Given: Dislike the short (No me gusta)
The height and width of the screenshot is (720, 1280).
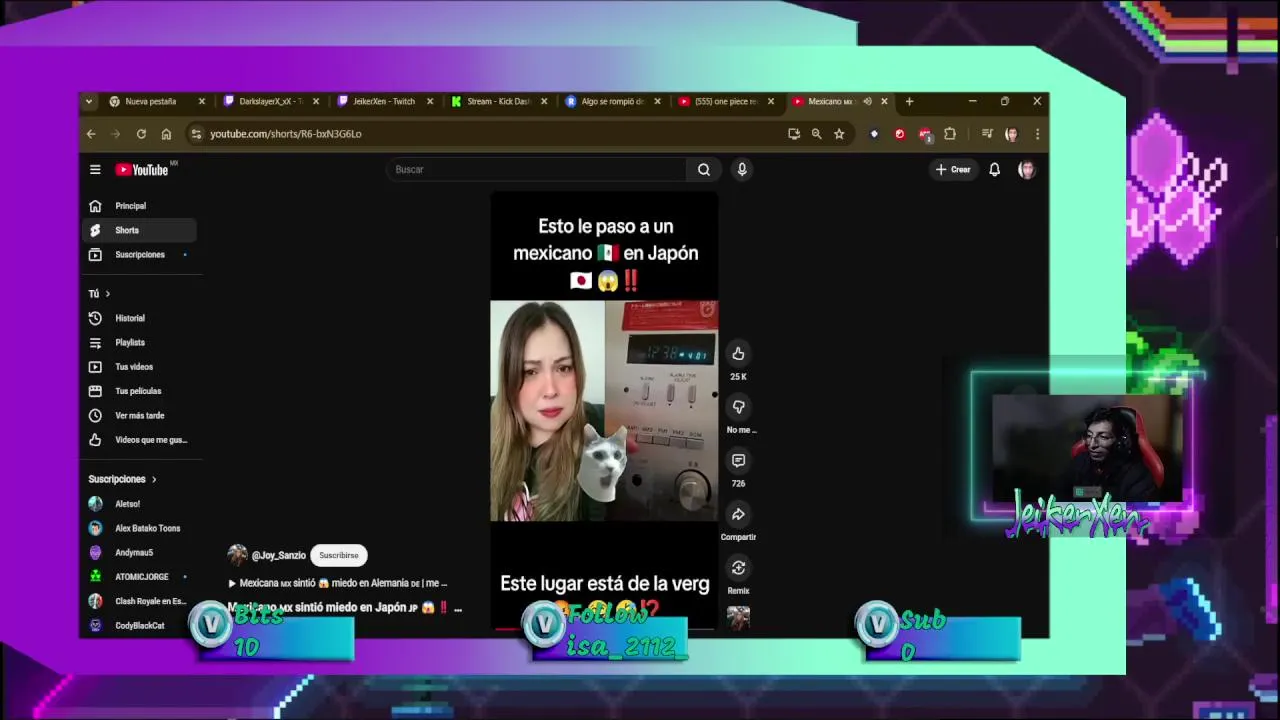Looking at the screenshot, I should click(738, 407).
